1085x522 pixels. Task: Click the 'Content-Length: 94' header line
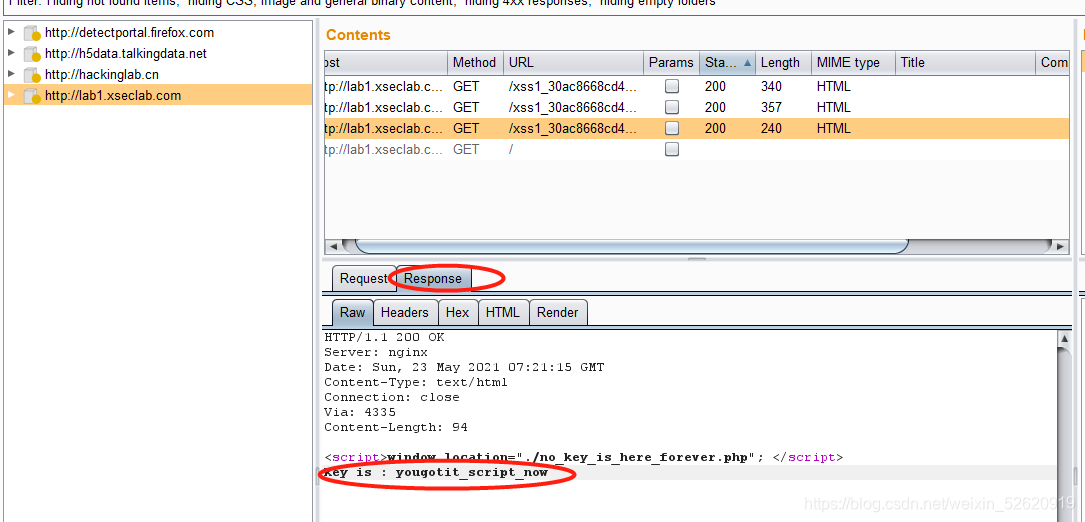[x=396, y=427]
